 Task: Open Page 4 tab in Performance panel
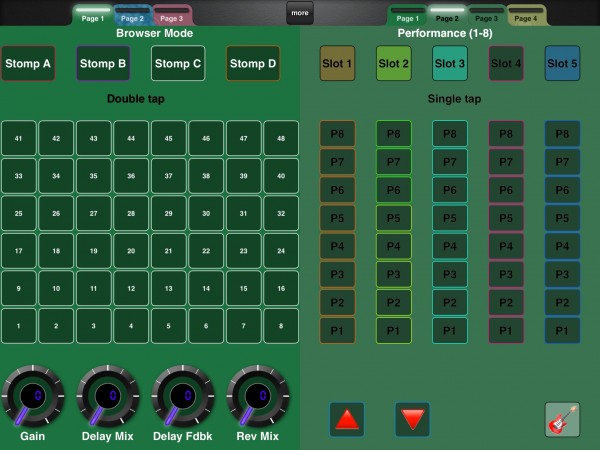[526, 15]
